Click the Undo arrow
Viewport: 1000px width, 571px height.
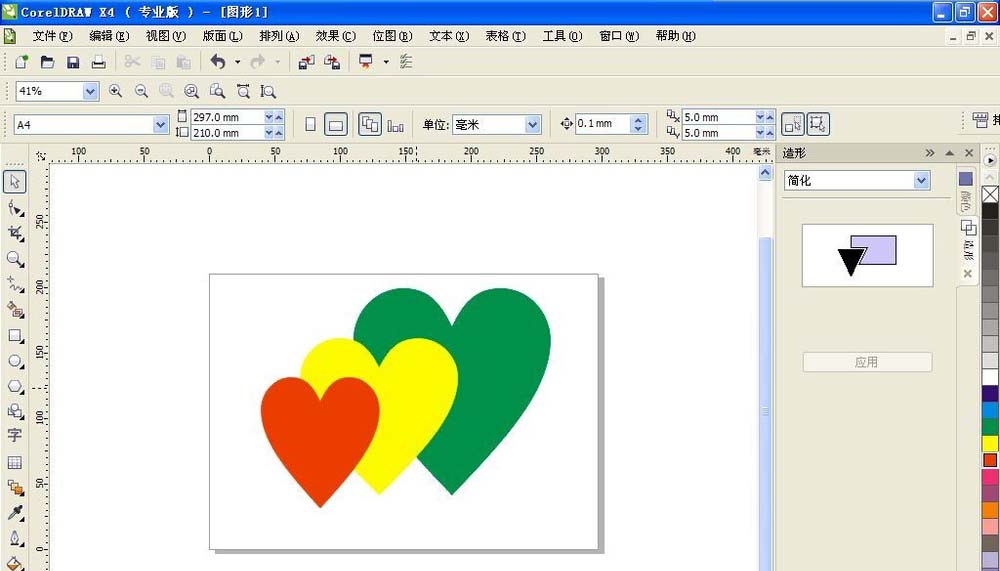point(218,62)
